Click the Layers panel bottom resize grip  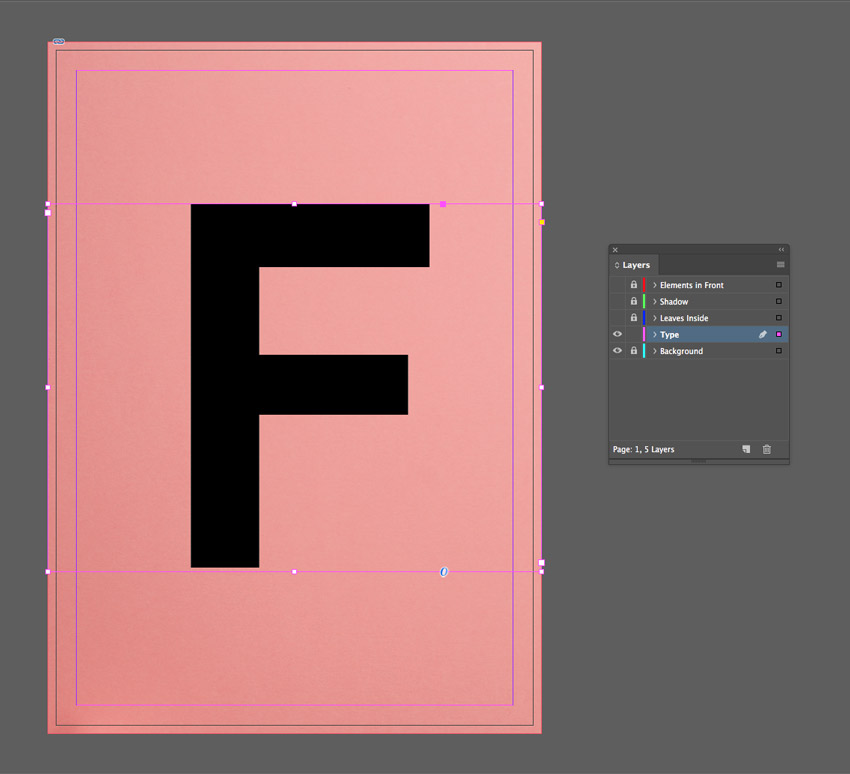(x=698, y=461)
